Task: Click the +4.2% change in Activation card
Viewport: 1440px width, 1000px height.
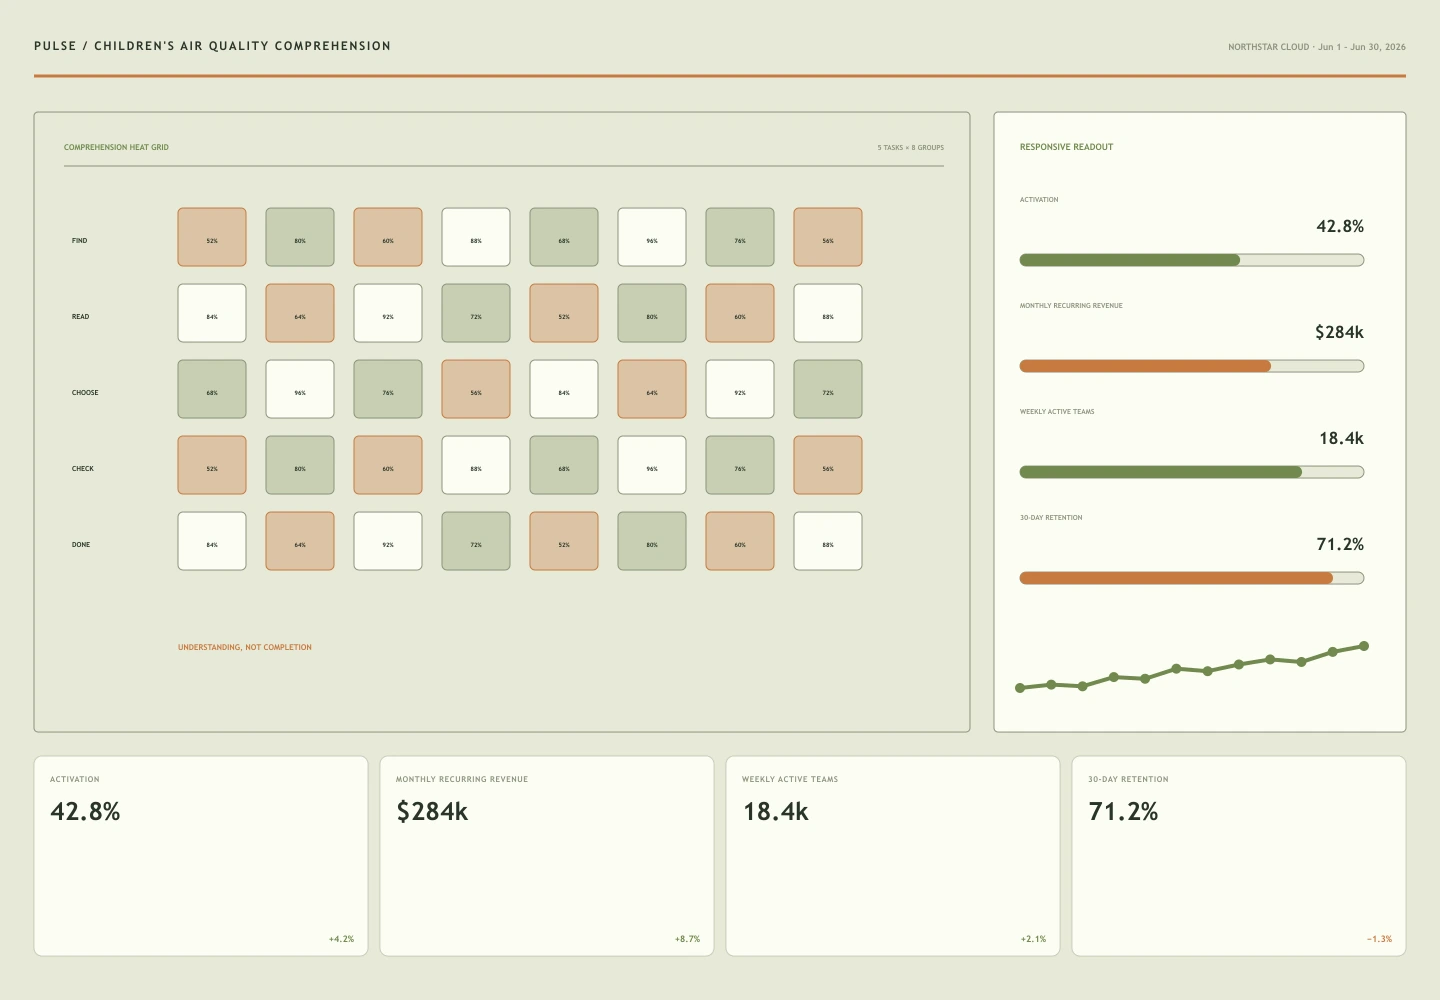Action: click(x=341, y=939)
